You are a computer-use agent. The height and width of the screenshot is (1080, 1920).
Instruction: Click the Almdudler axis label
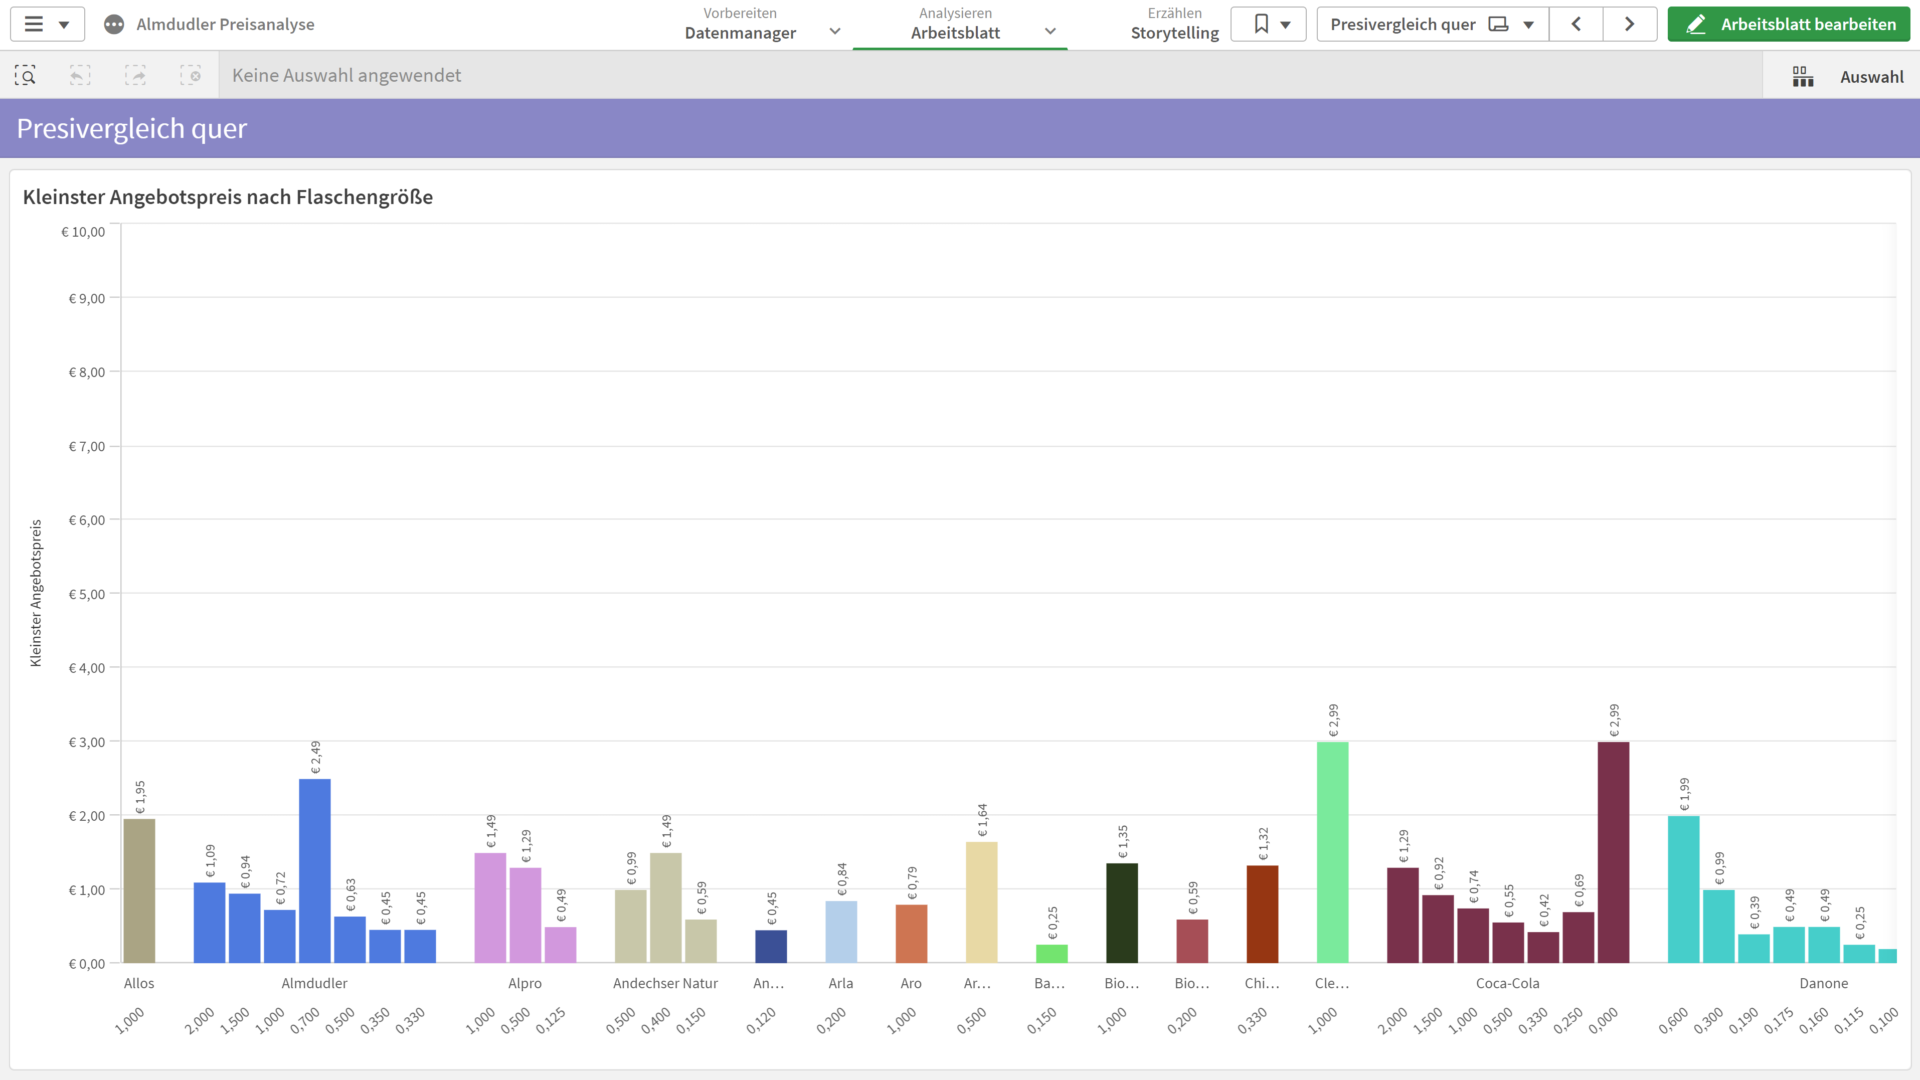point(314,983)
